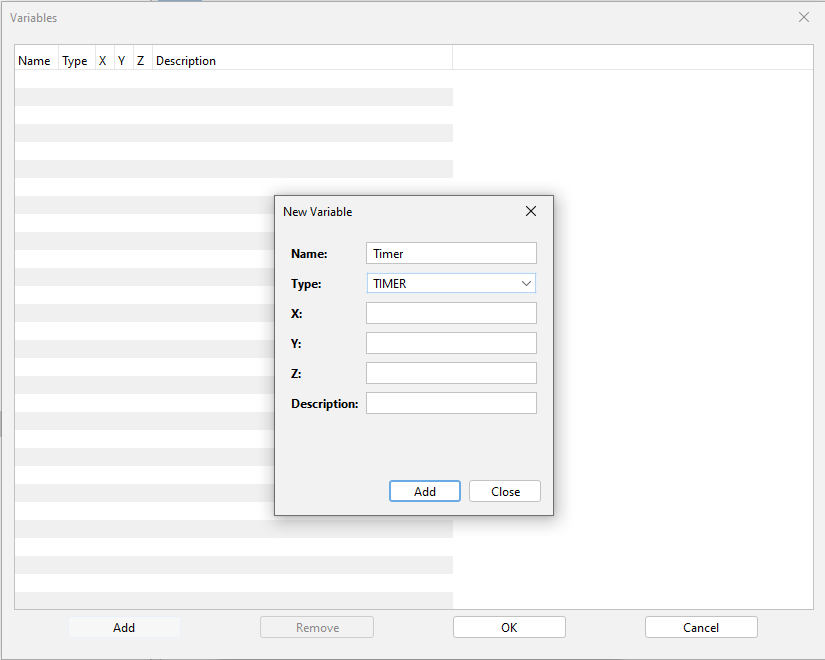
Task: Click the Add button below variables list
Action: [x=124, y=627]
